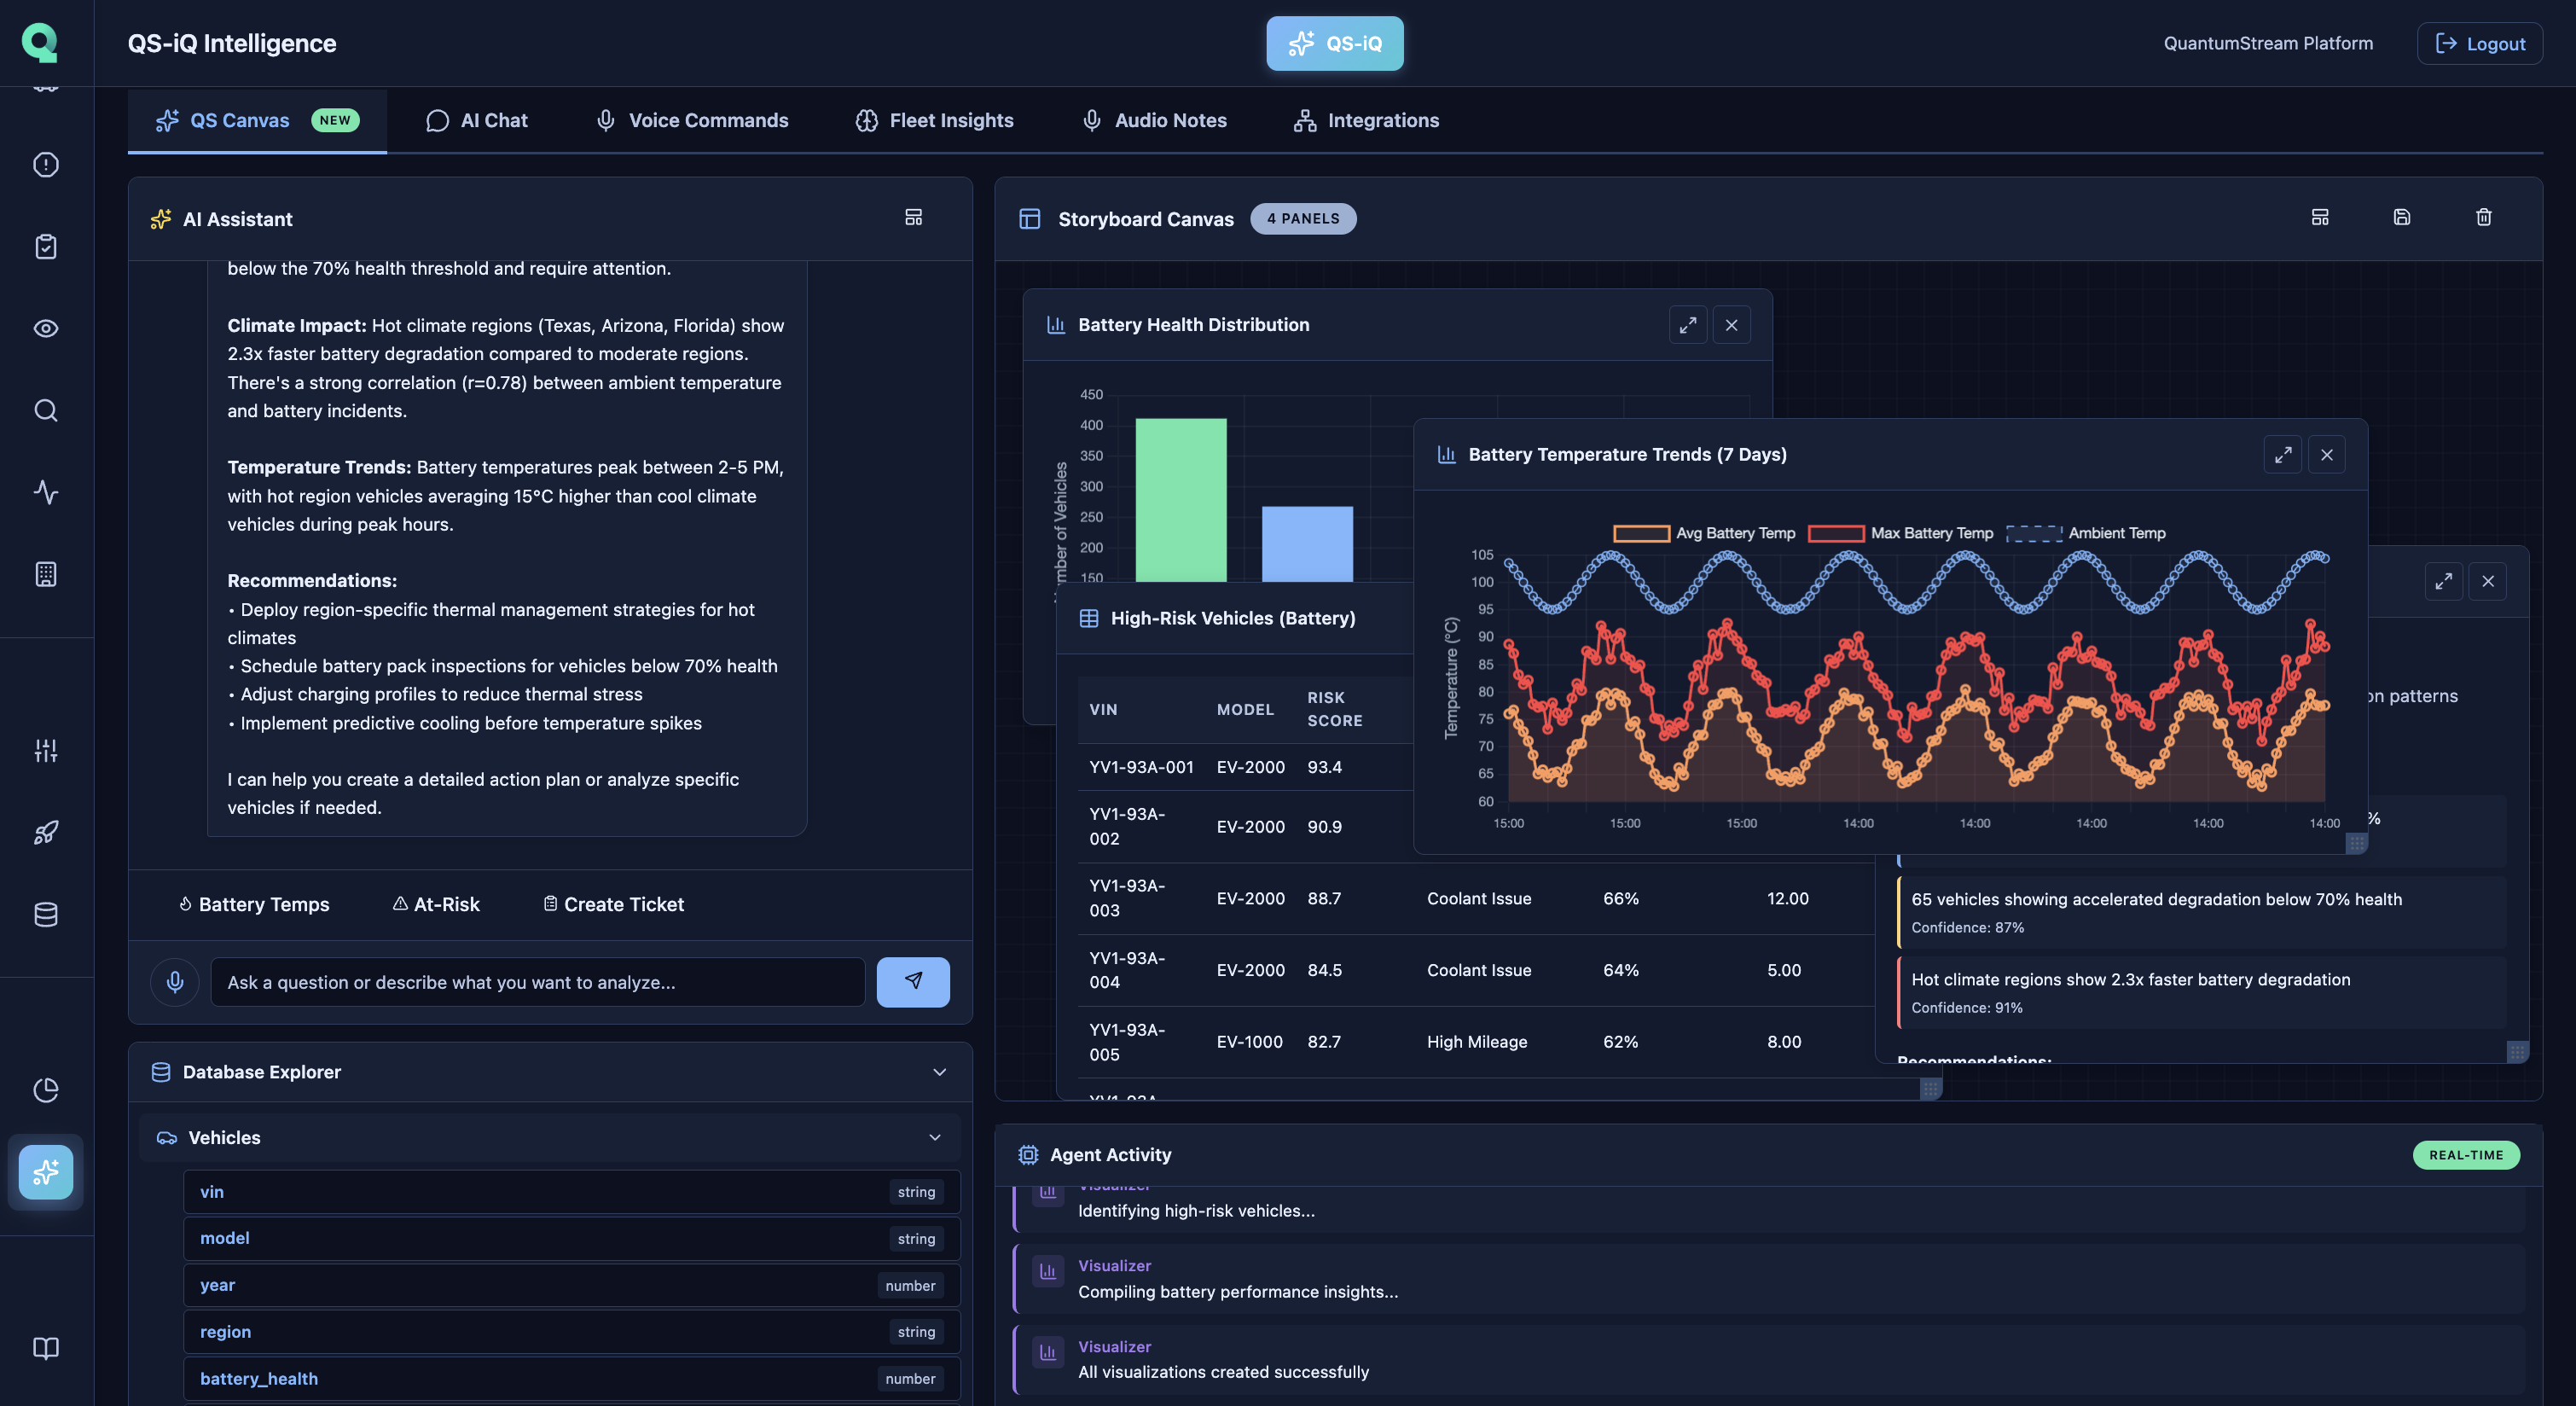
Task: Collapse the Database Explorer section
Action: pos(939,1072)
